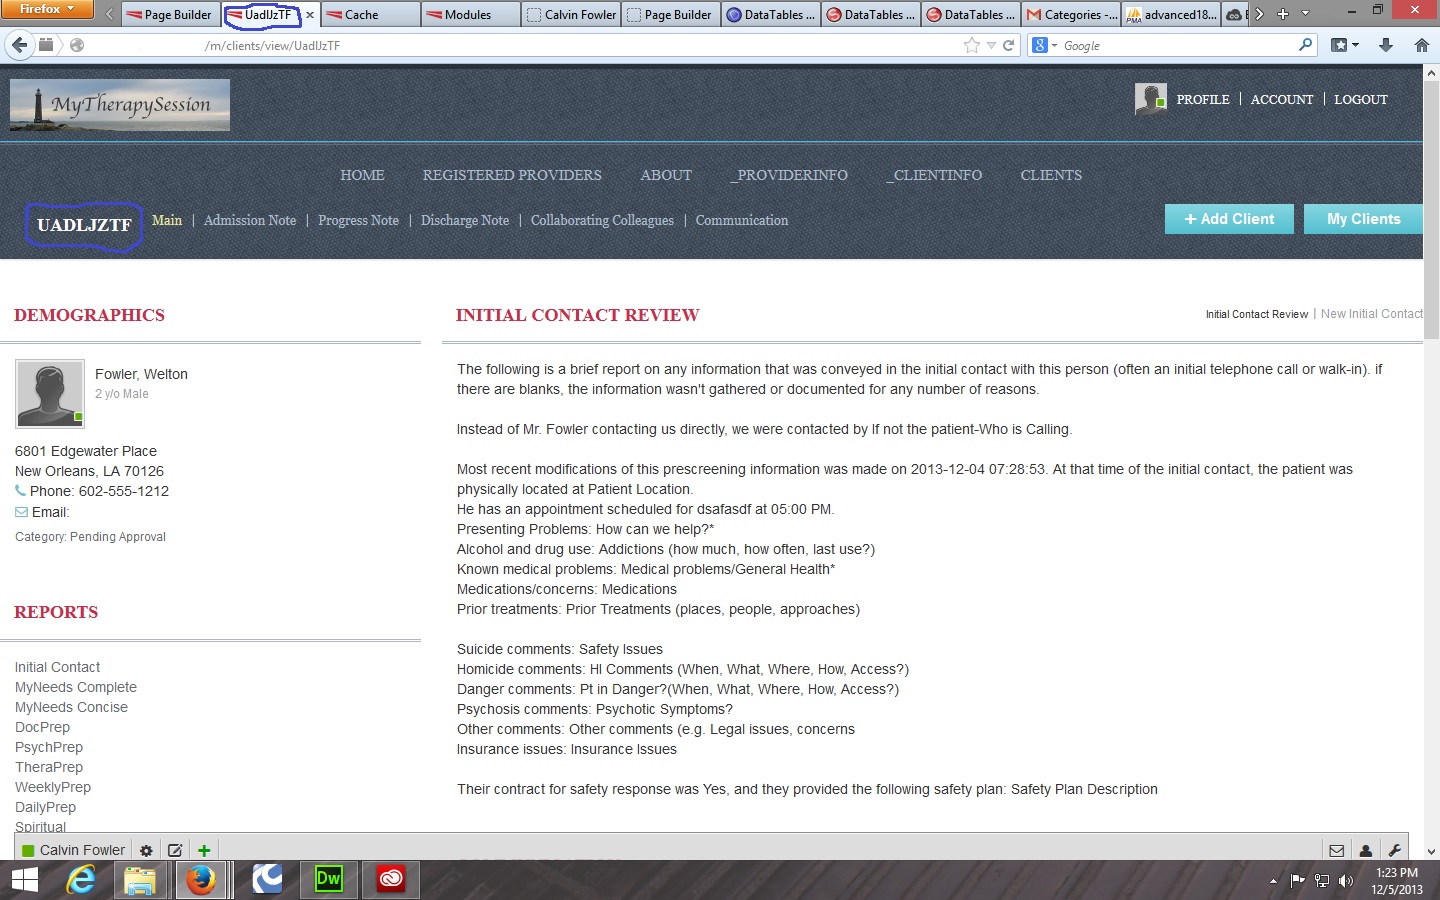
Task: Click the browser home icon
Action: coord(1421,45)
